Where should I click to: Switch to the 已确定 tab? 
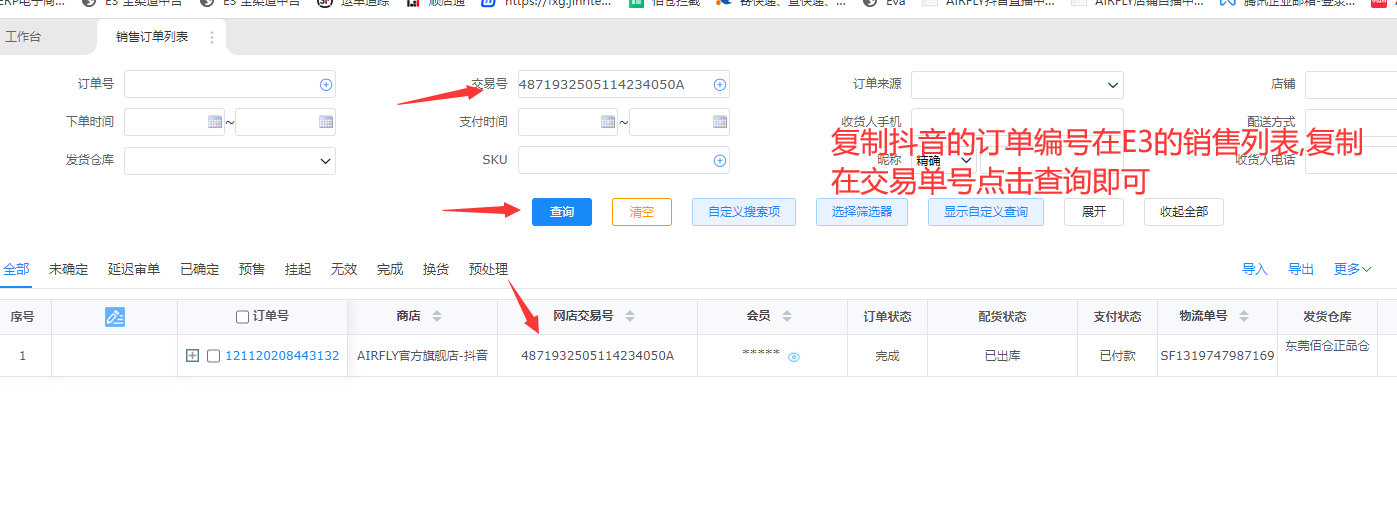(200, 269)
